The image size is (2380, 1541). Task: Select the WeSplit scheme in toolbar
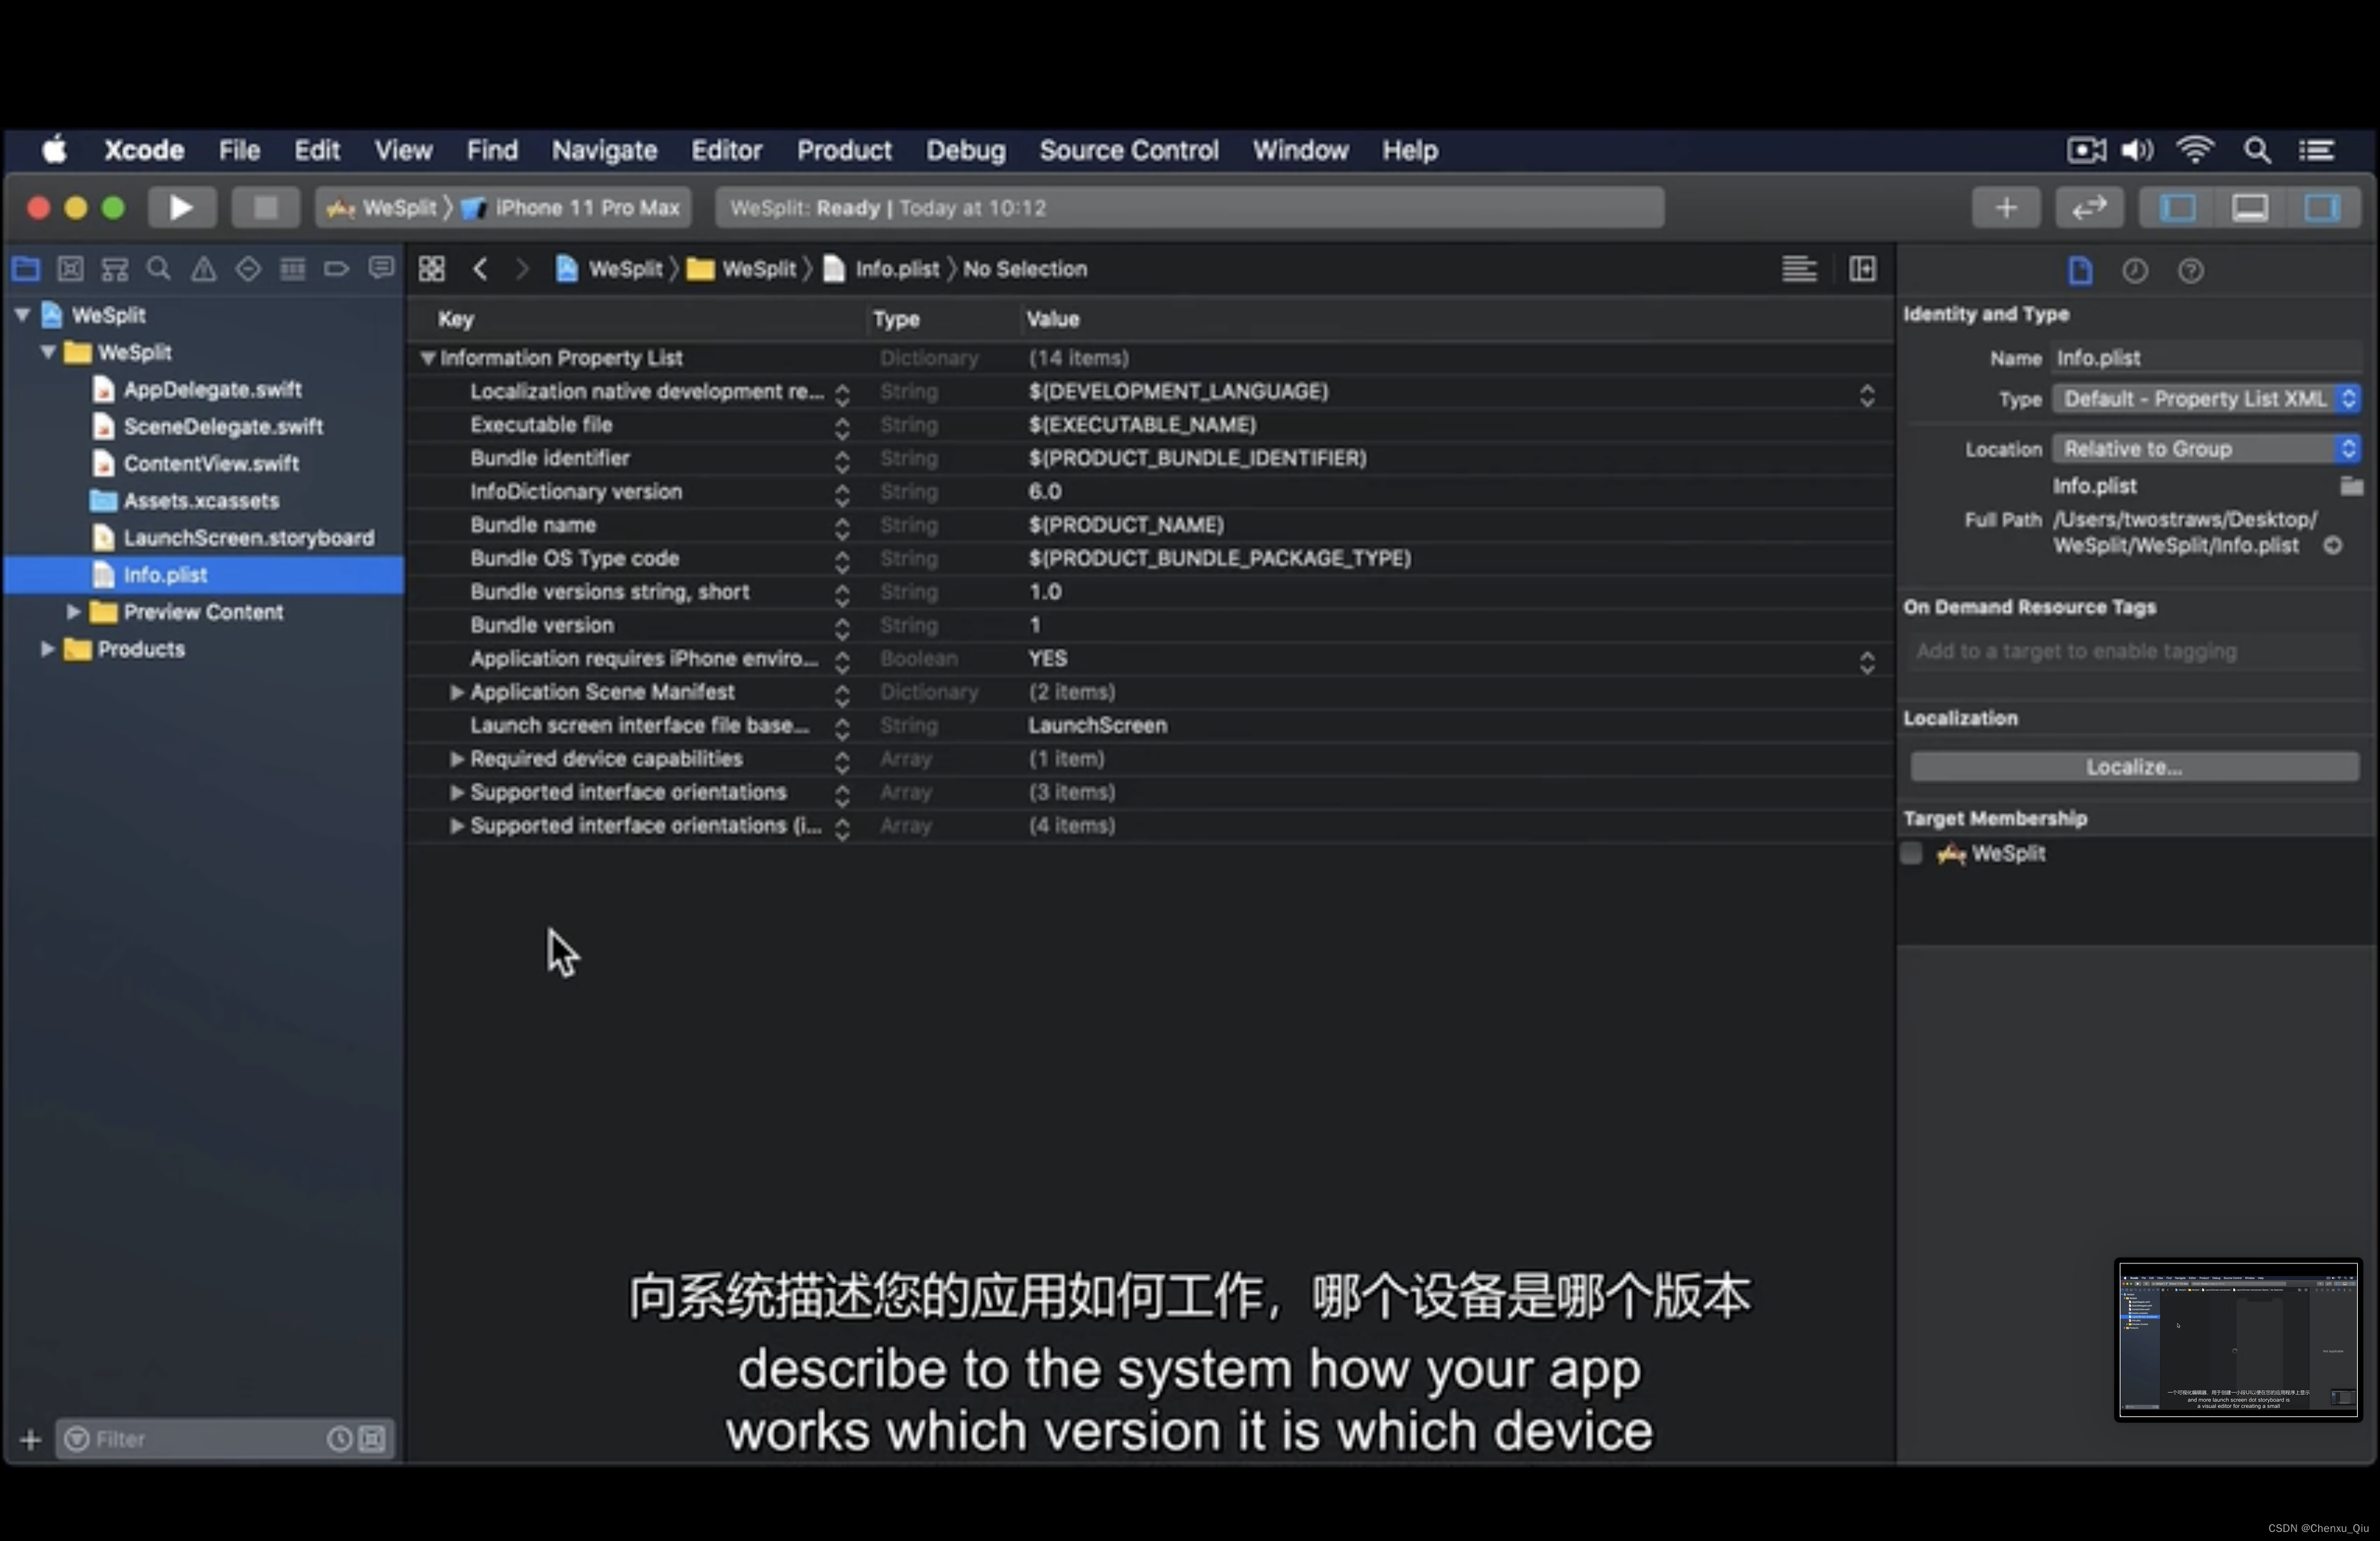pyautogui.click(x=384, y=208)
